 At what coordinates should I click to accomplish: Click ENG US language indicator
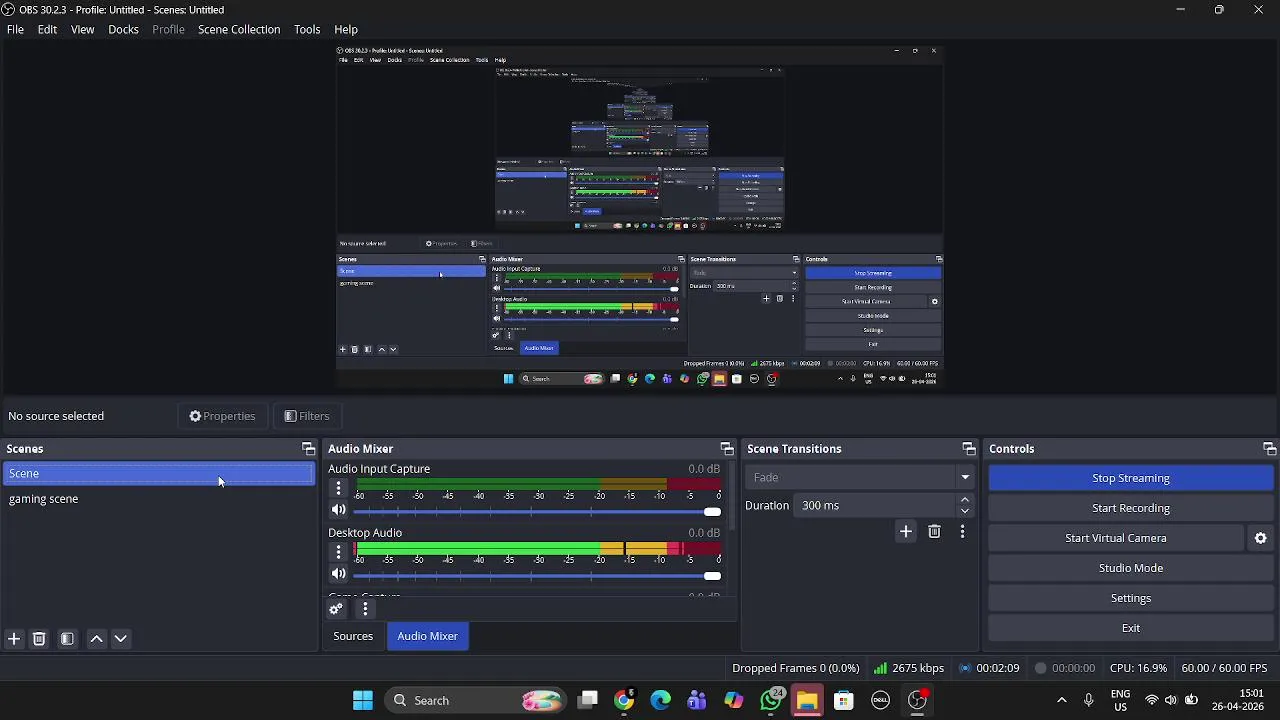coord(1120,700)
